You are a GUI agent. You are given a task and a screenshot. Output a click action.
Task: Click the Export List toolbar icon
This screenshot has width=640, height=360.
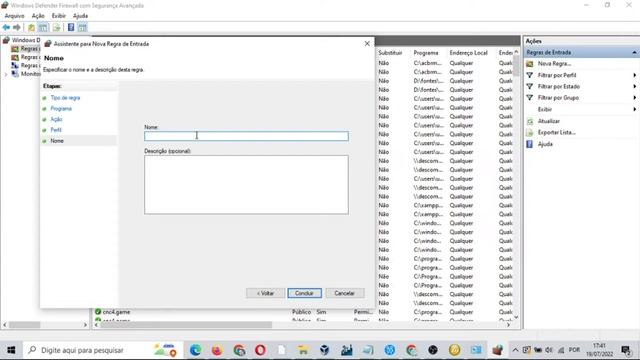[x=57, y=27]
